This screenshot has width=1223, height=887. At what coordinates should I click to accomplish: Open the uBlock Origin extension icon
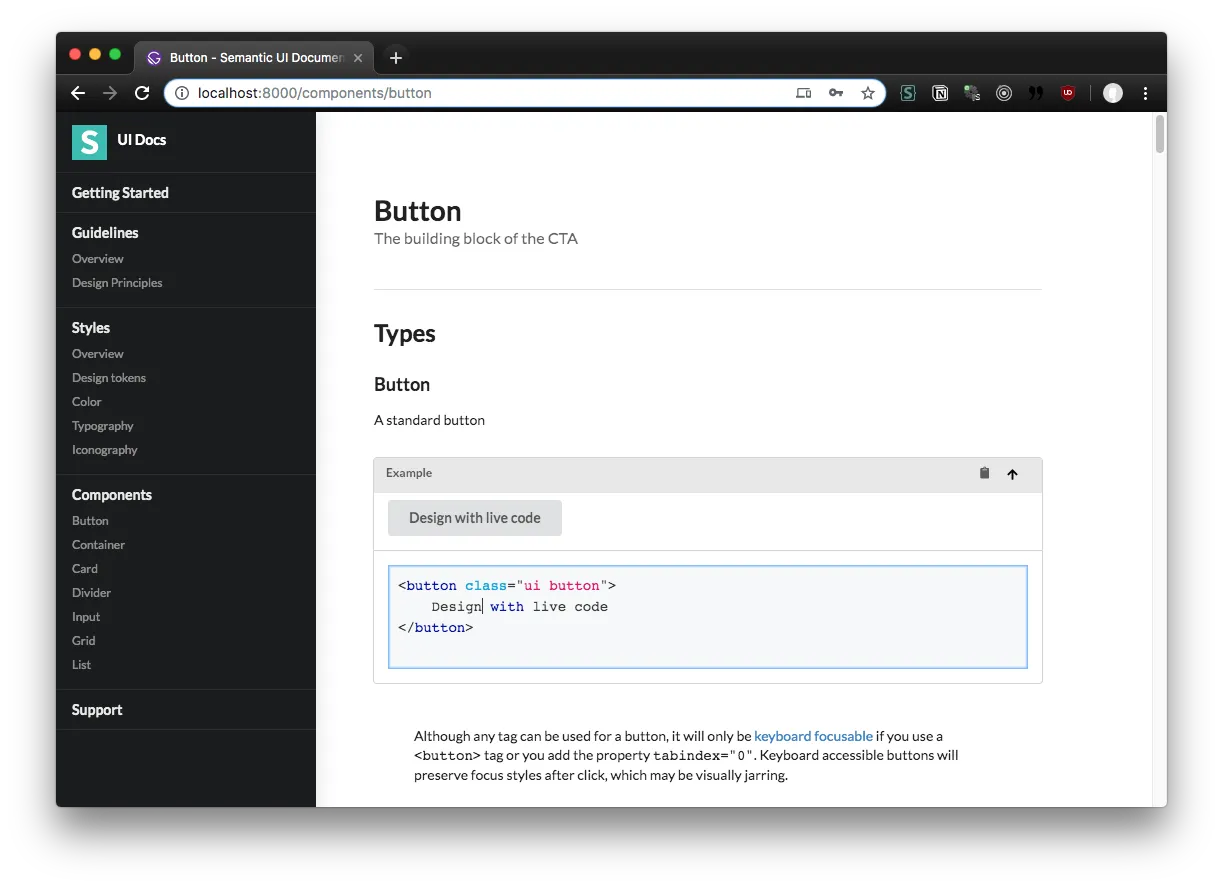pyautogui.click(x=1067, y=93)
